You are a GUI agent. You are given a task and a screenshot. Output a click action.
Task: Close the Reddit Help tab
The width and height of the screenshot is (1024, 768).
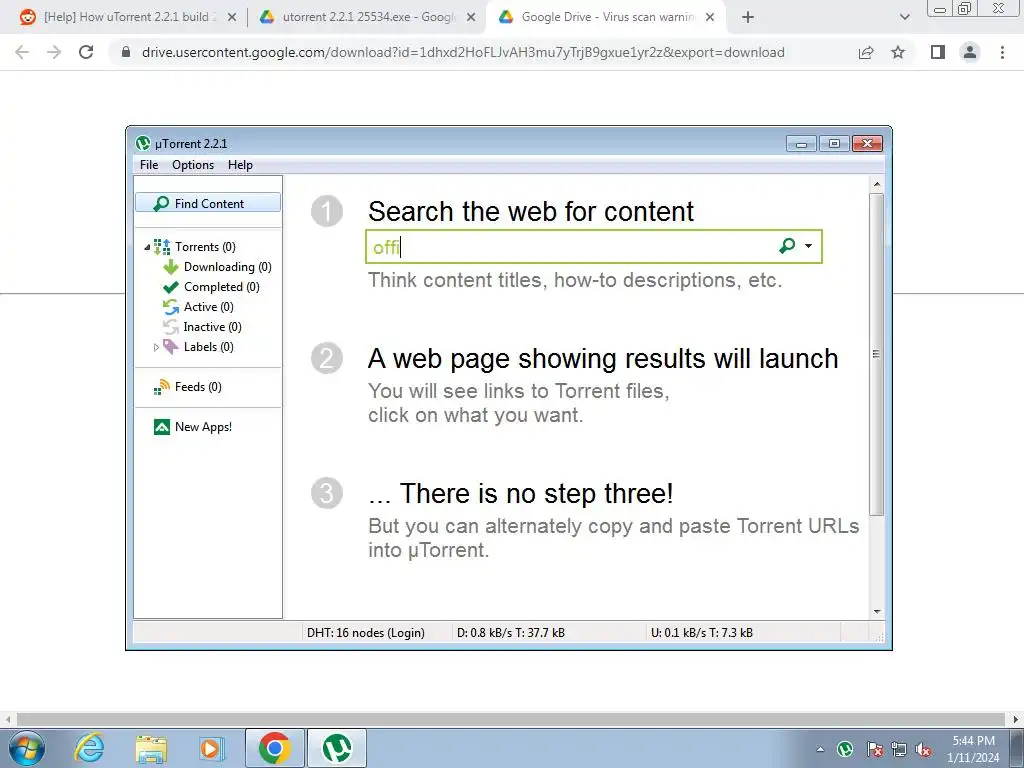[x=232, y=17]
